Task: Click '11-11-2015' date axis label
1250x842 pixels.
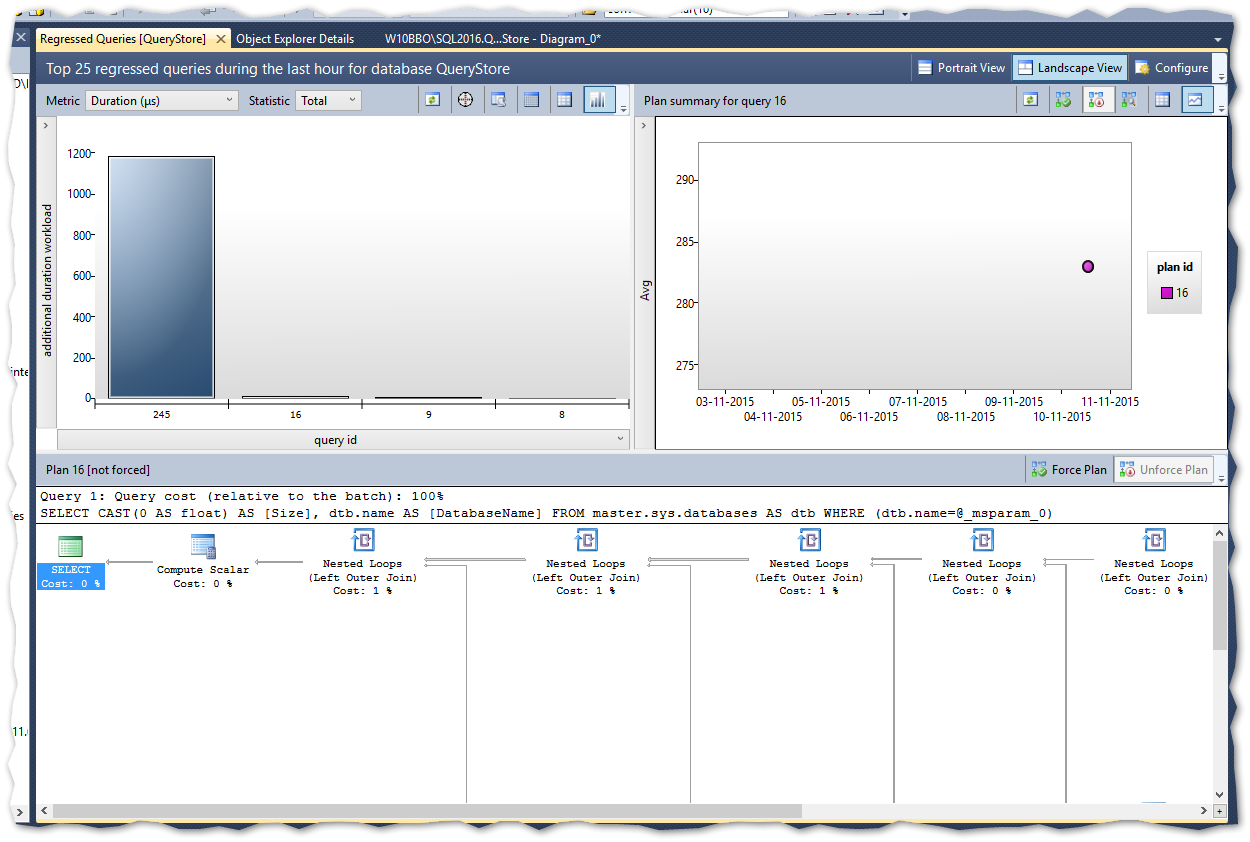Action: pyautogui.click(x=1108, y=402)
